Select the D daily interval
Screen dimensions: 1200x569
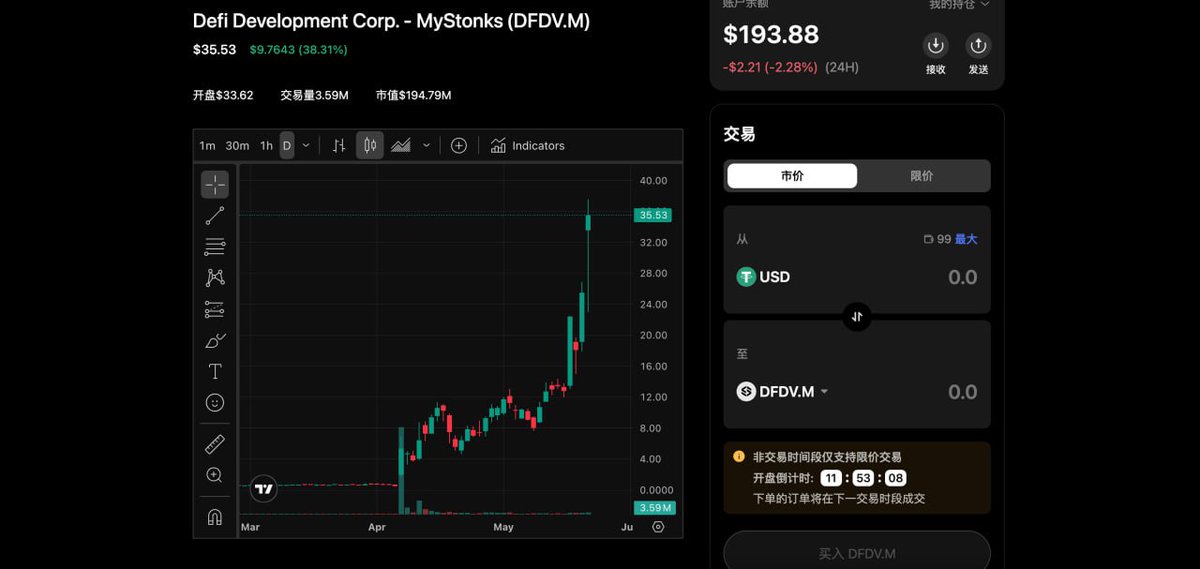(287, 146)
